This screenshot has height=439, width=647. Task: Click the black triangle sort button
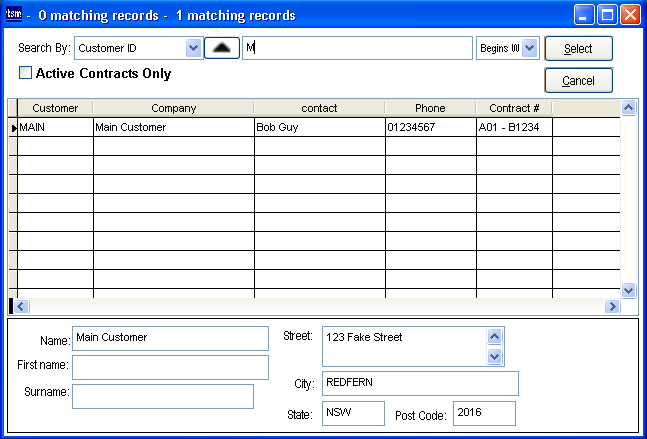tap(221, 48)
